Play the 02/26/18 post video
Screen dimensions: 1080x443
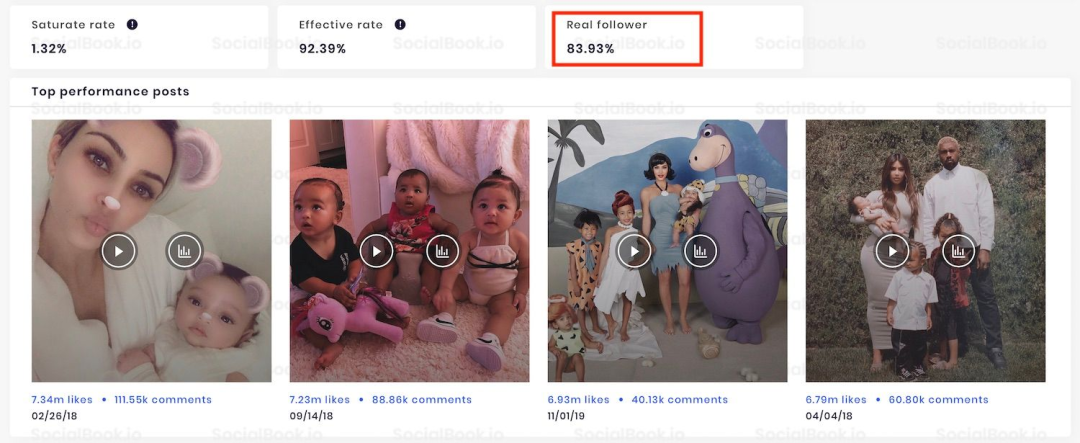[119, 251]
